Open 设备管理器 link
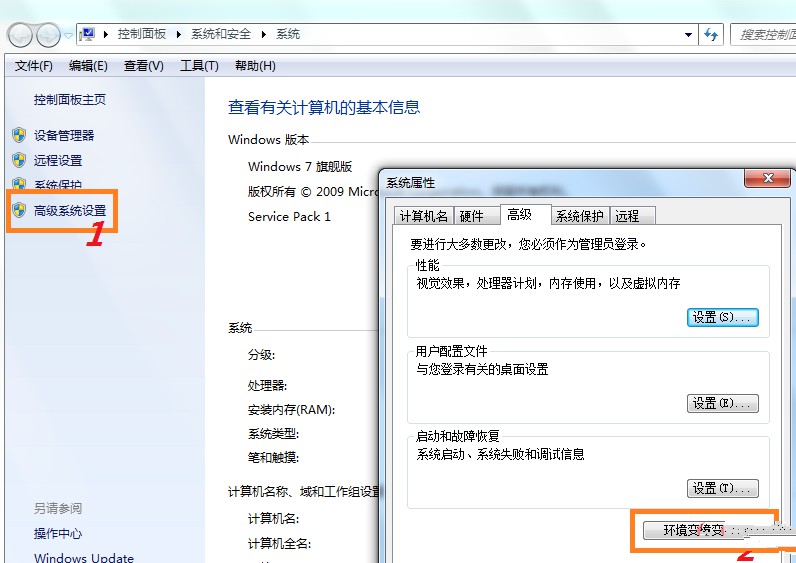 64,136
